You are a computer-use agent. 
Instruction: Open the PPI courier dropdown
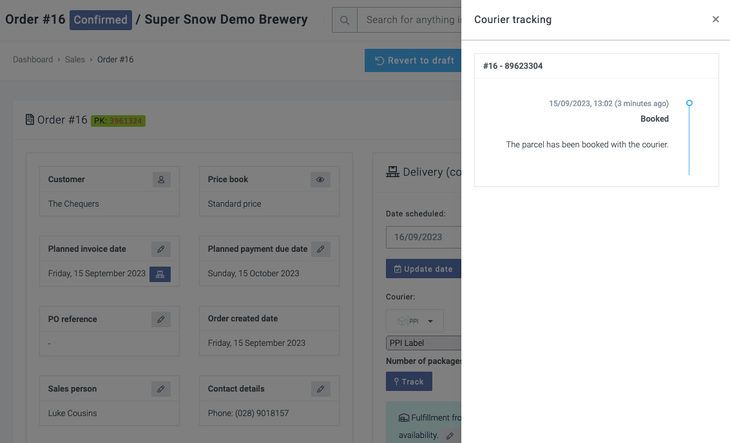pos(415,321)
